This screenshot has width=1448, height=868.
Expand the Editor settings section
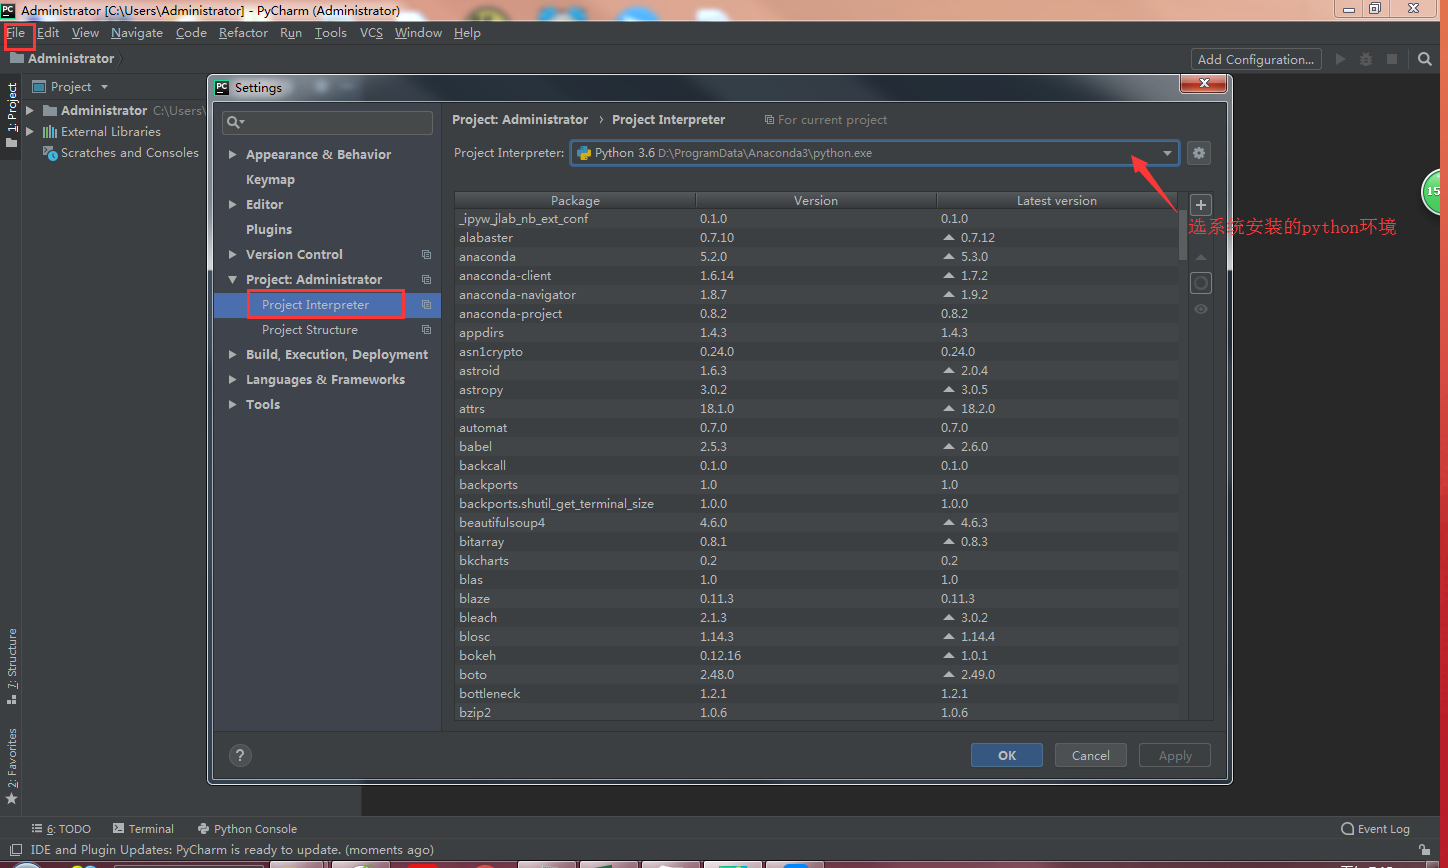pyautogui.click(x=232, y=204)
